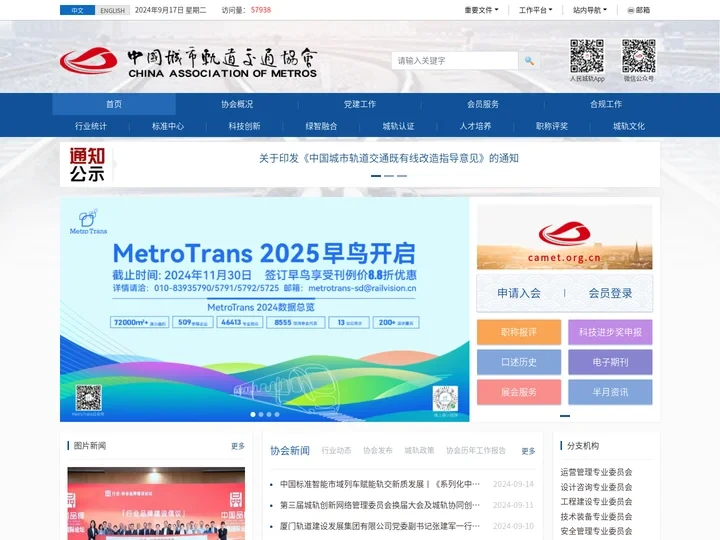This screenshot has height=540, width=720.
Task: Select the 行业动态 tab
Action: point(336,450)
